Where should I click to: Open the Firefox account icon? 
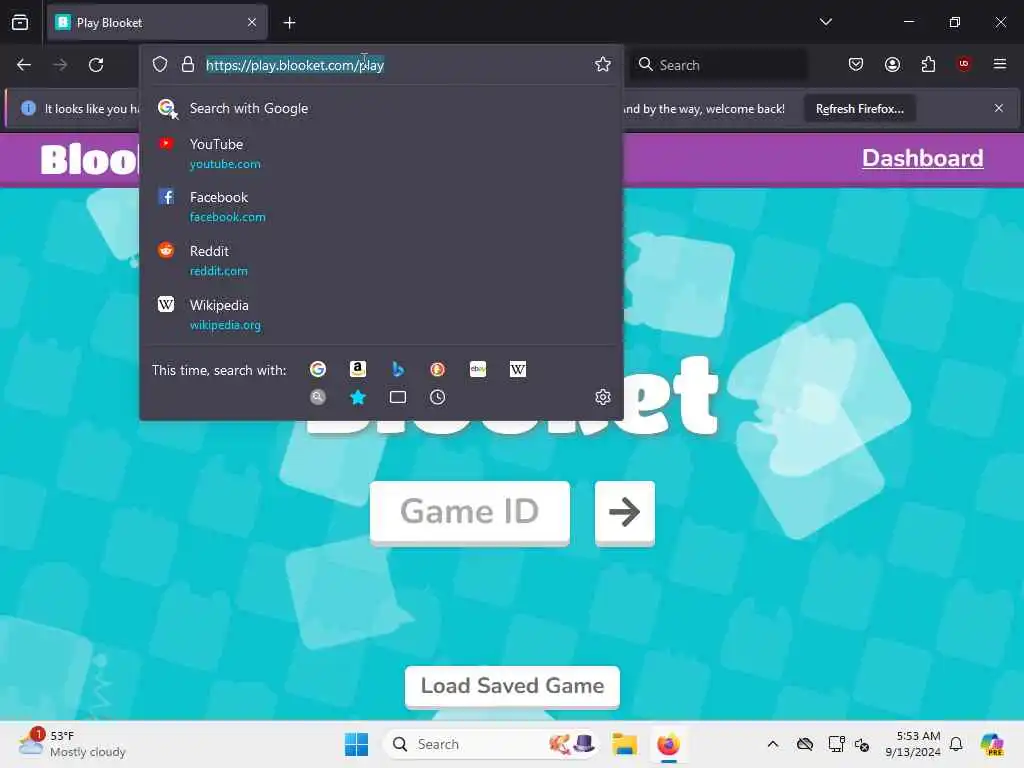(x=892, y=64)
